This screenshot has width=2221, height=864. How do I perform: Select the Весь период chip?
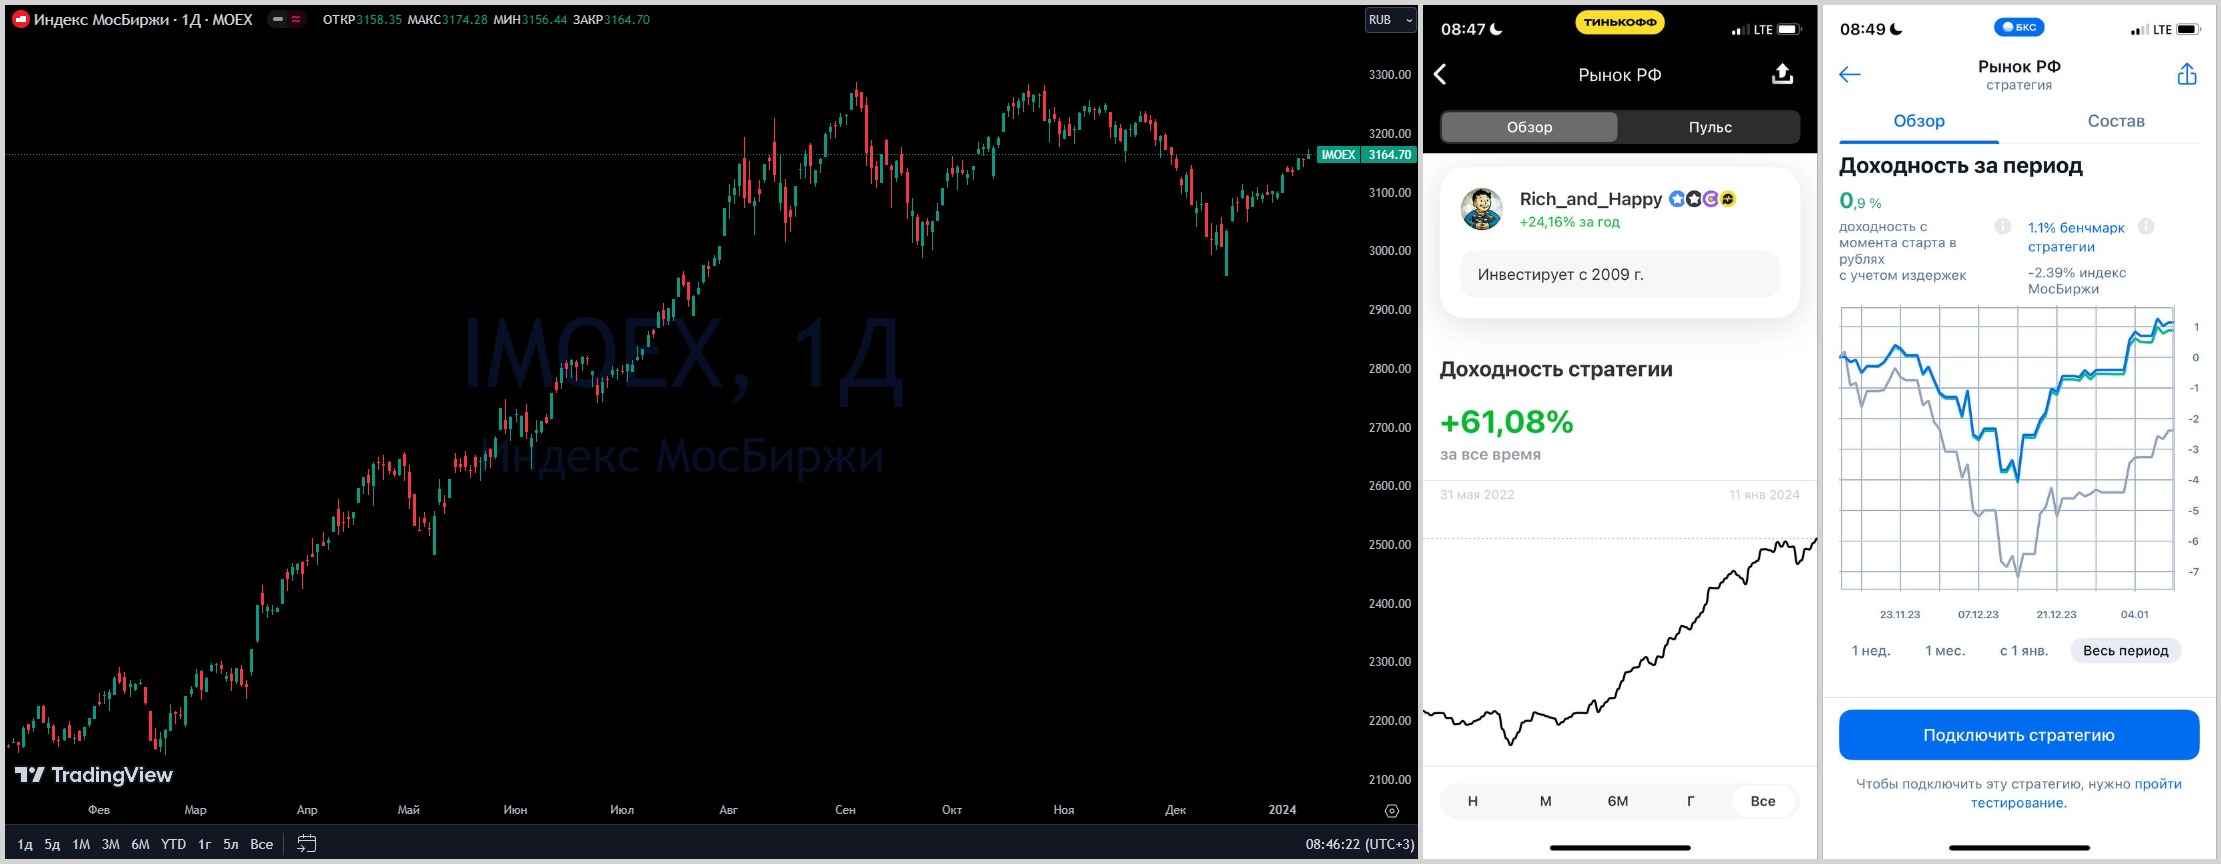(x=2126, y=651)
